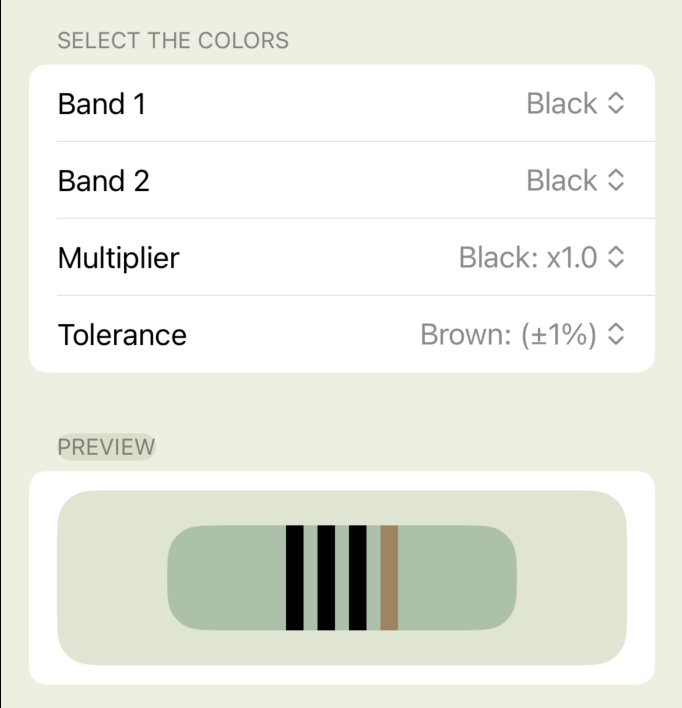Click the PREVIEW section header
This screenshot has width=682, height=708.
point(107,447)
